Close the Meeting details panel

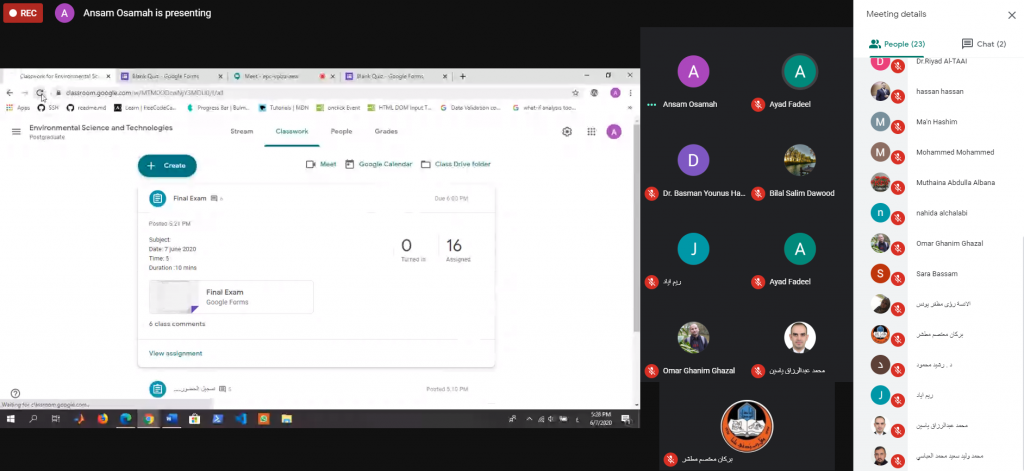pyautogui.click(x=1010, y=14)
